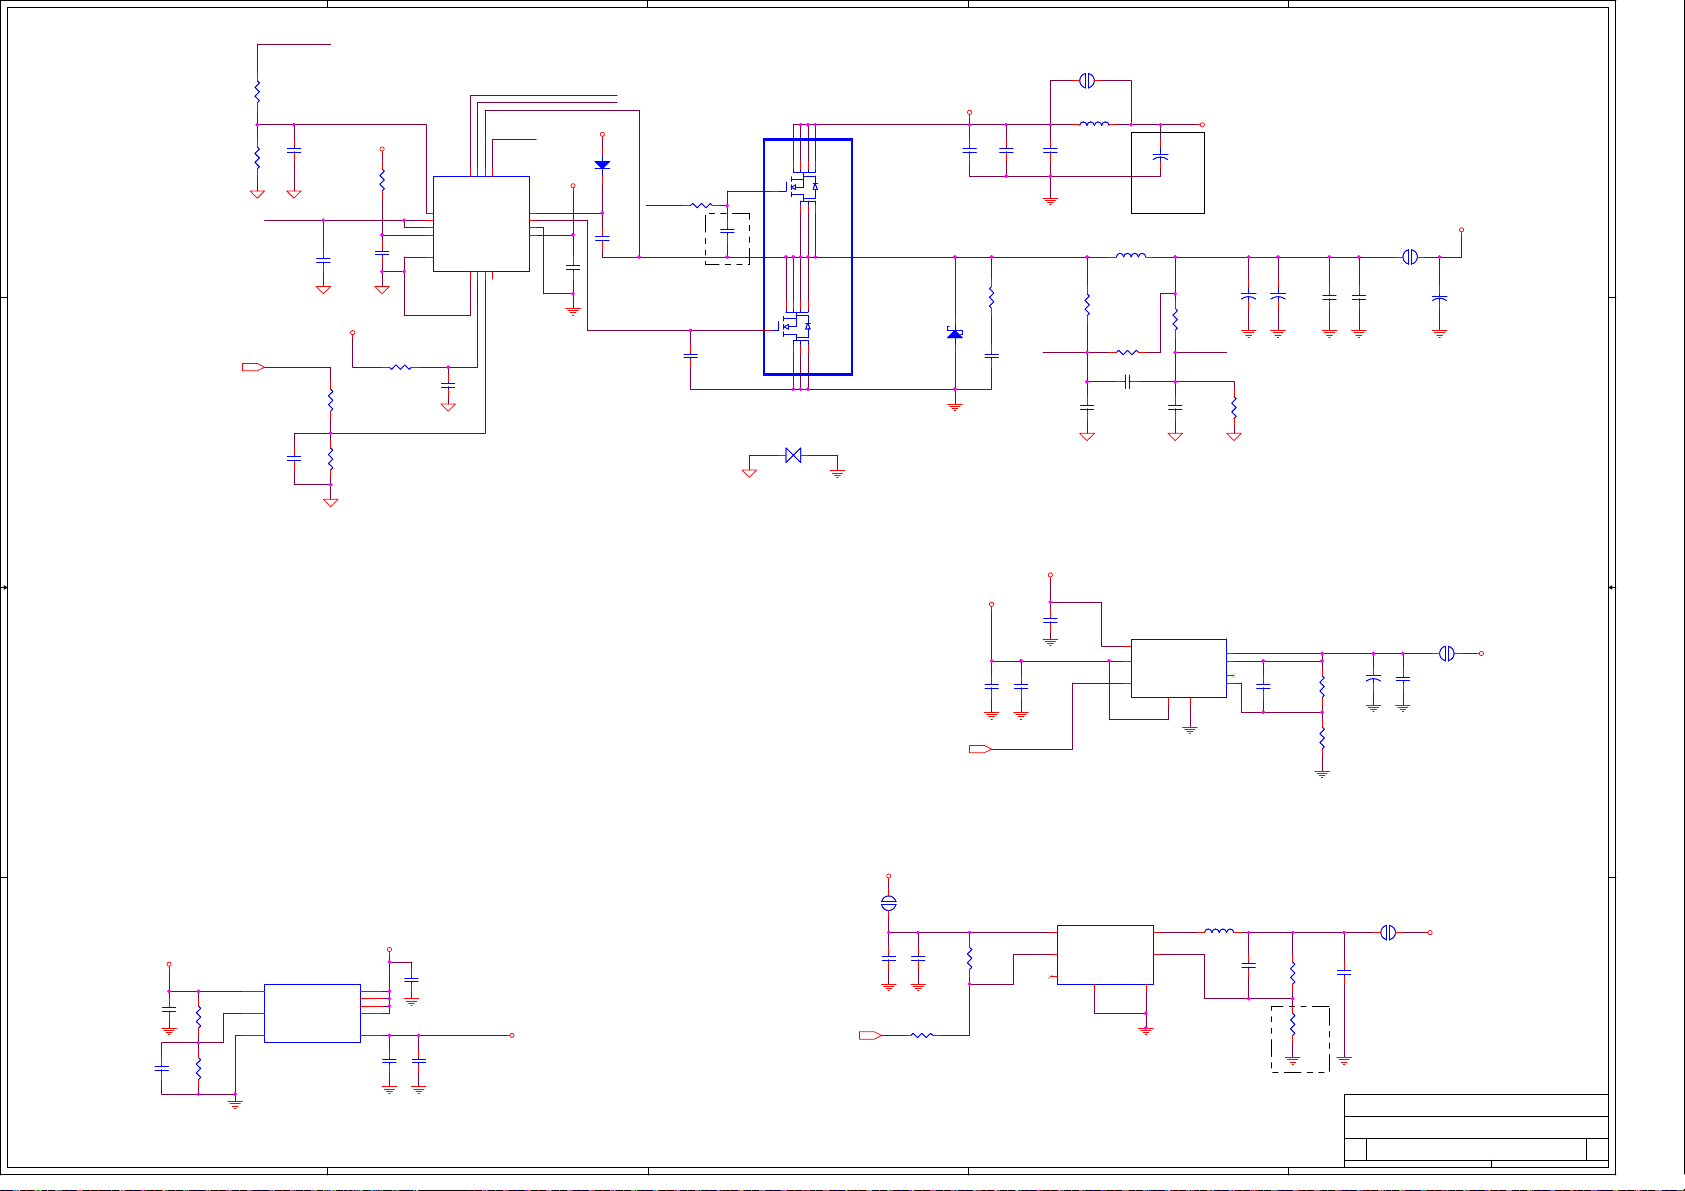Click the red off-page connector left of the square IC
The image size is (1685, 1191).
[253, 367]
